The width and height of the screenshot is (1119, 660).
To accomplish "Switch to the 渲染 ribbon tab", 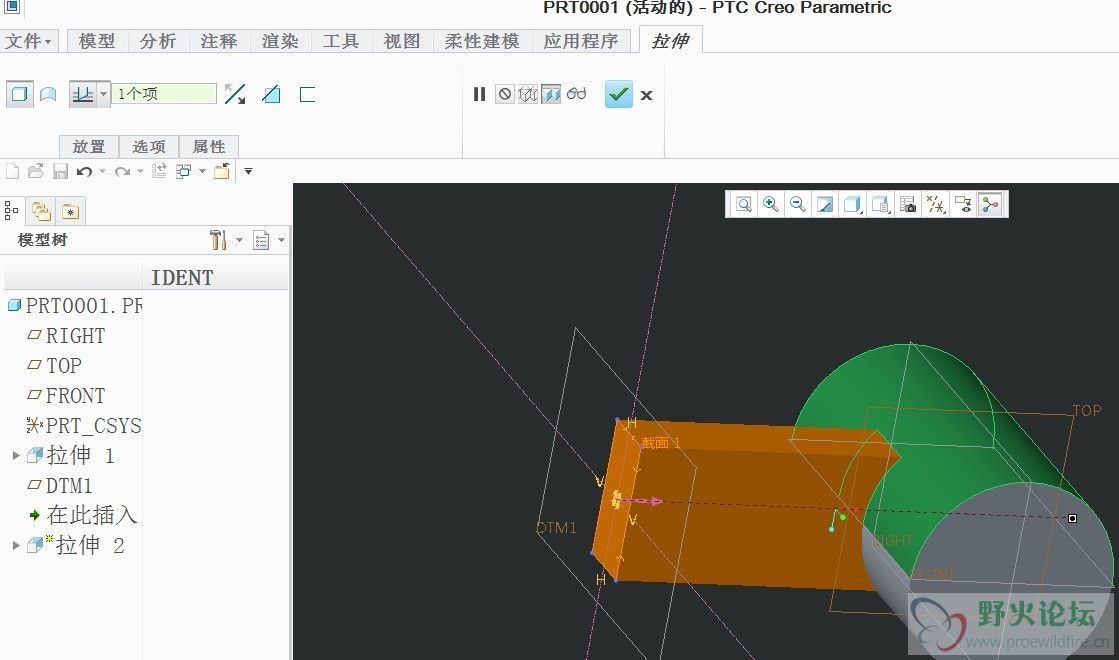I will pos(280,41).
